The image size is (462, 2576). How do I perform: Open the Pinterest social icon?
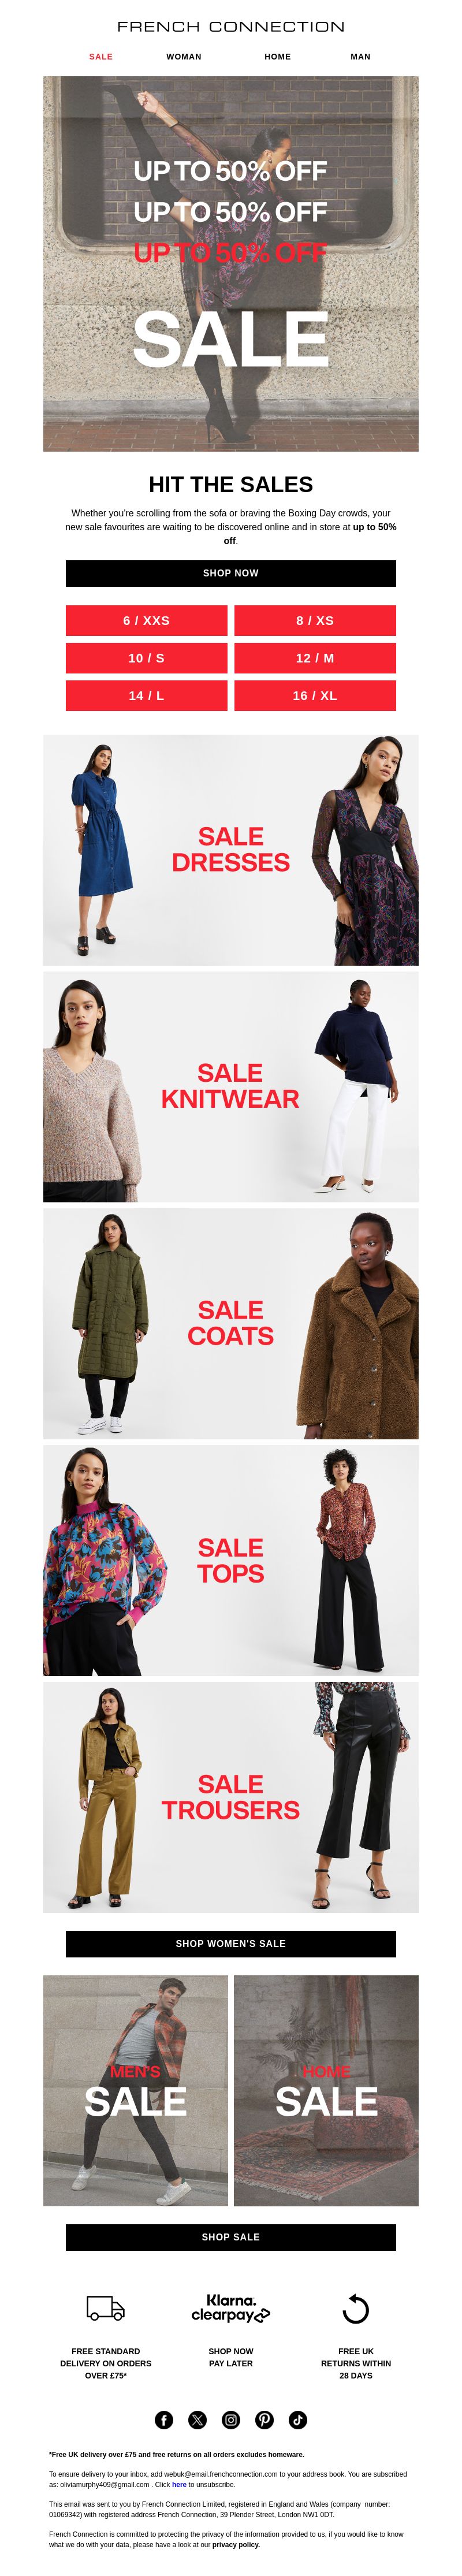pyautogui.click(x=264, y=2419)
